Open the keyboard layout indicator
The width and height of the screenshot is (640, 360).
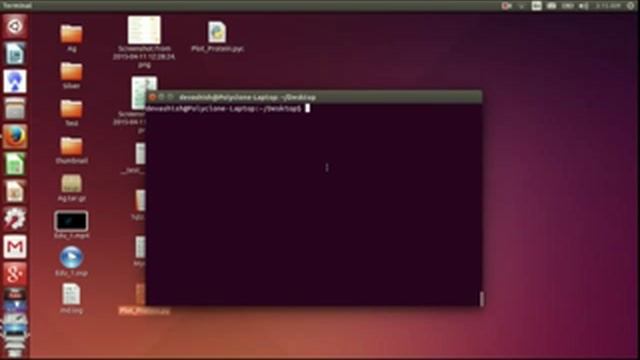(536, 6)
